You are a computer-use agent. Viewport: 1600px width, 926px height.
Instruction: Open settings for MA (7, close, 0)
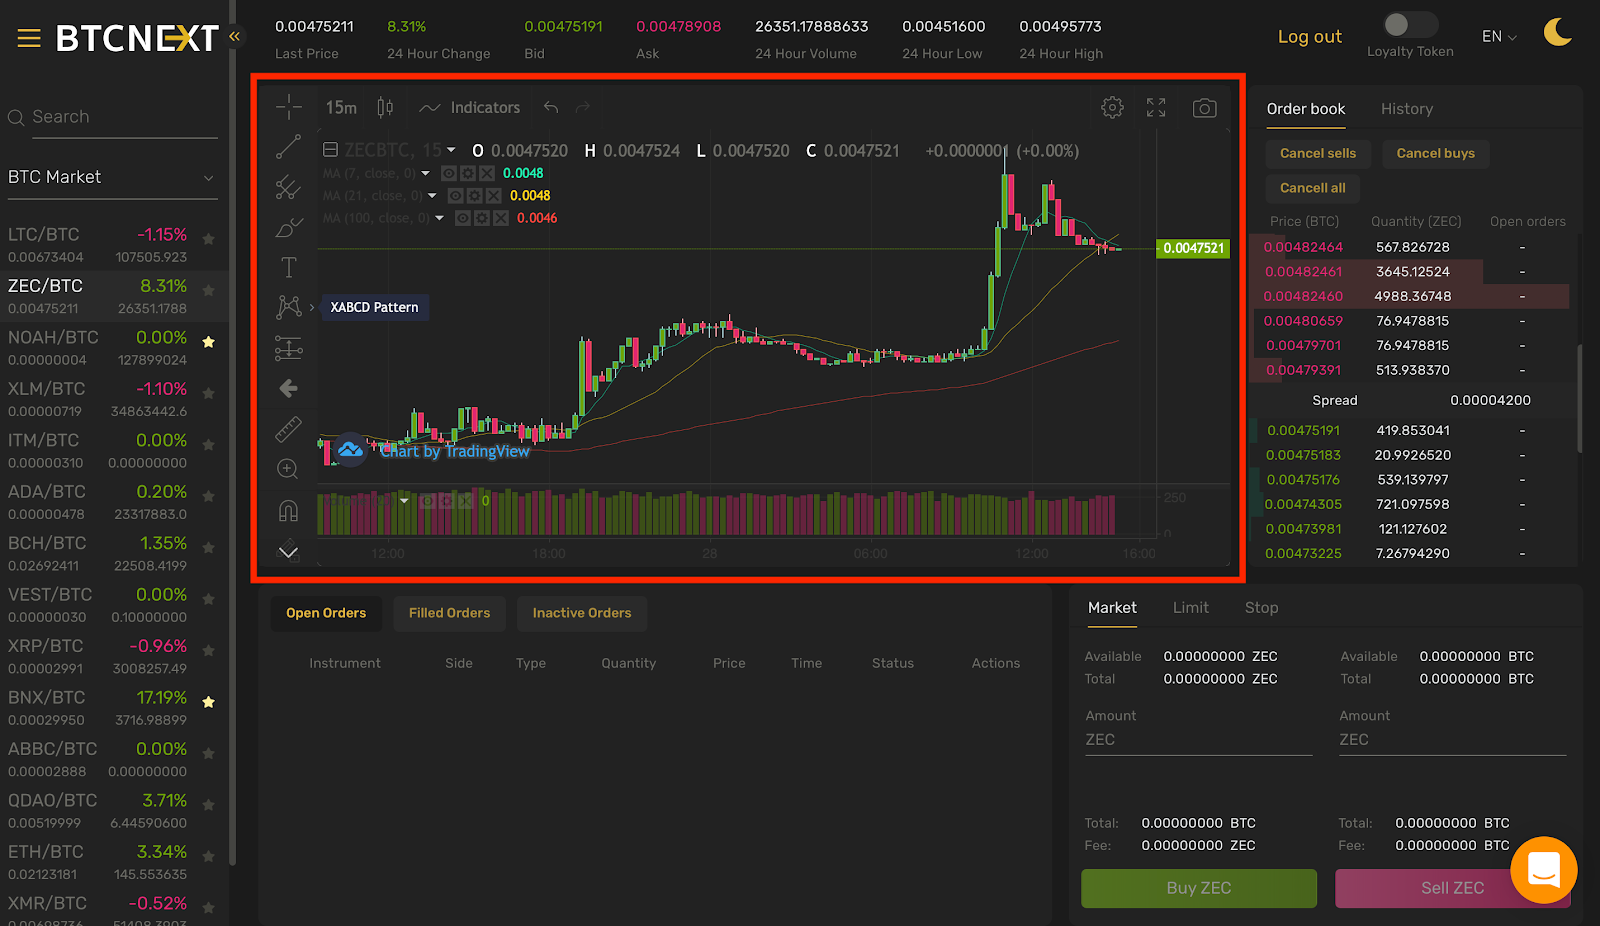click(x=467, y=173)
